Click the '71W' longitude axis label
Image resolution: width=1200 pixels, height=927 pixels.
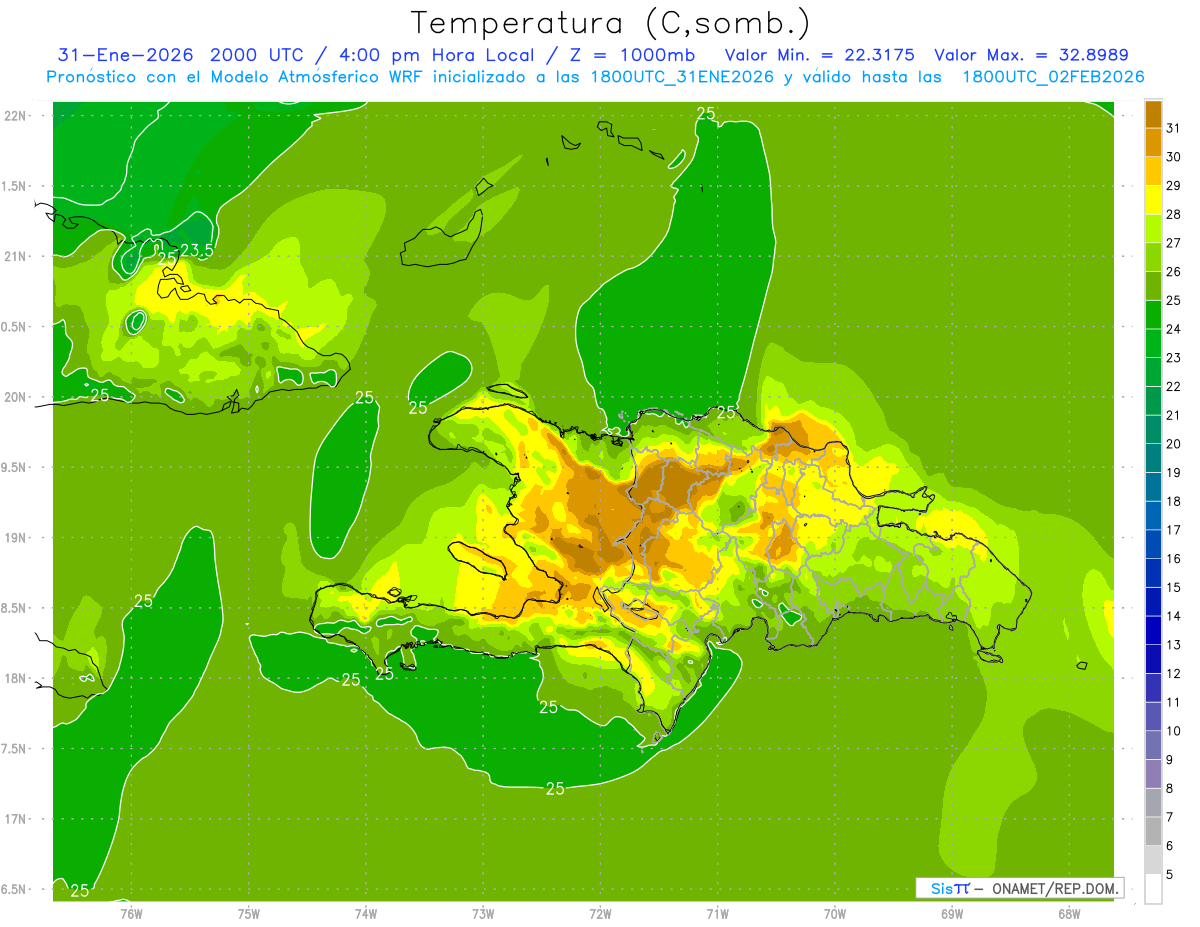(717, 913)
